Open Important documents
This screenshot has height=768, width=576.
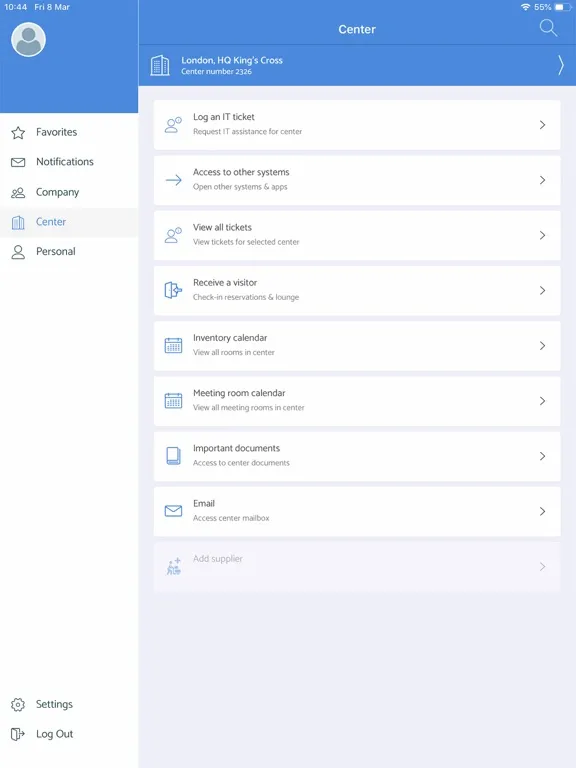coord(357,456)
